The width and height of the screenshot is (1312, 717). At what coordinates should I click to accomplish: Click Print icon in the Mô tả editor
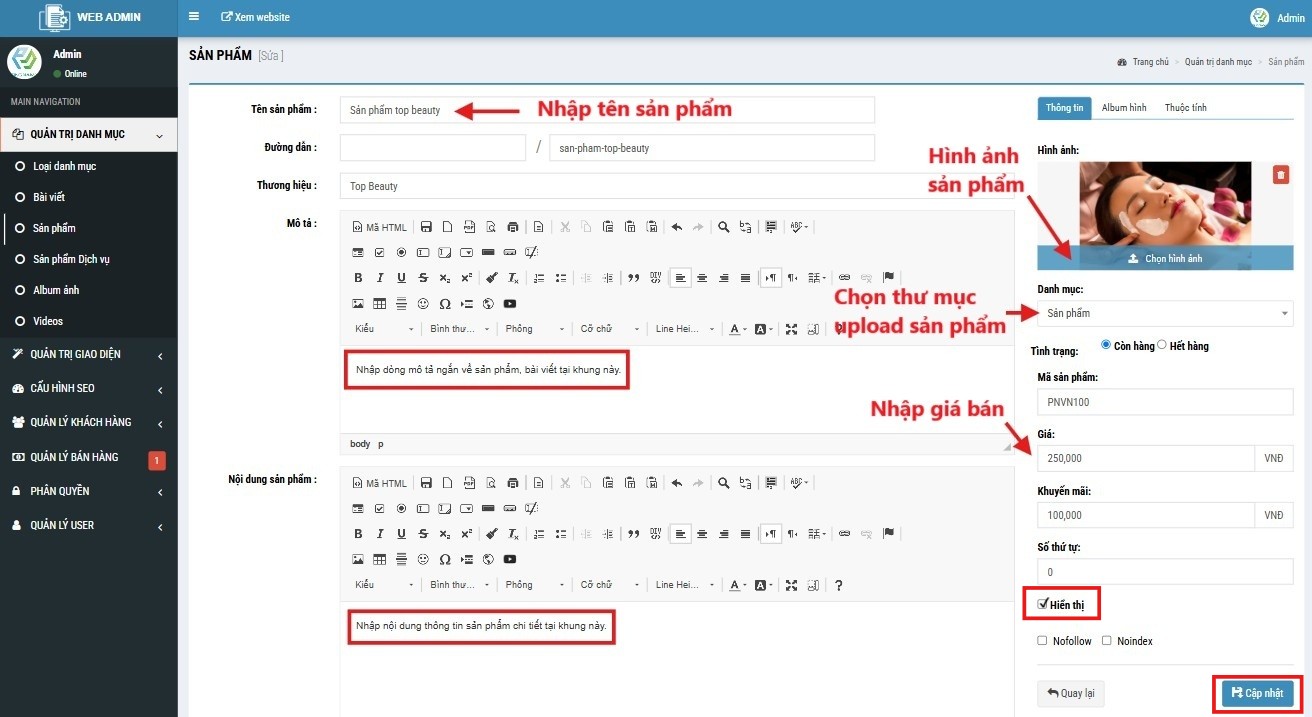click(x=513, y=227)
